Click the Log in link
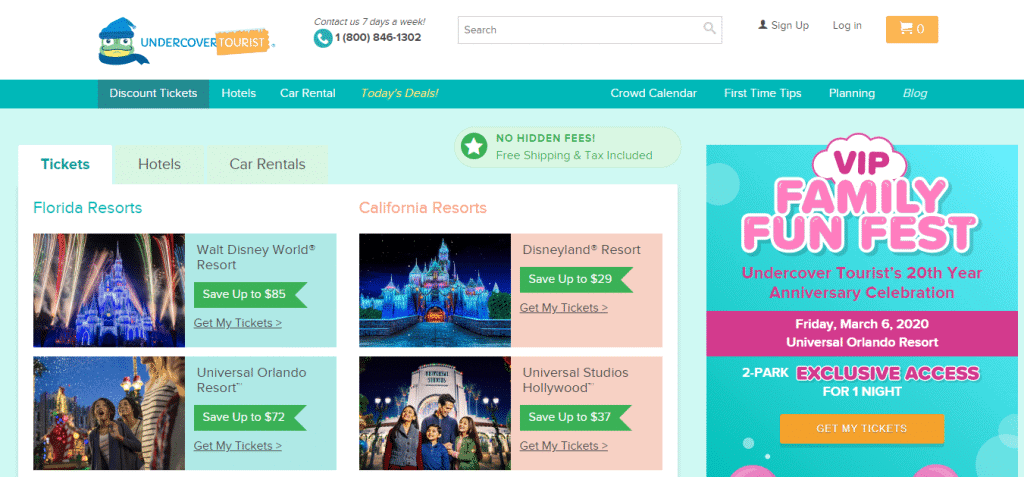 [x=847, y=25]
